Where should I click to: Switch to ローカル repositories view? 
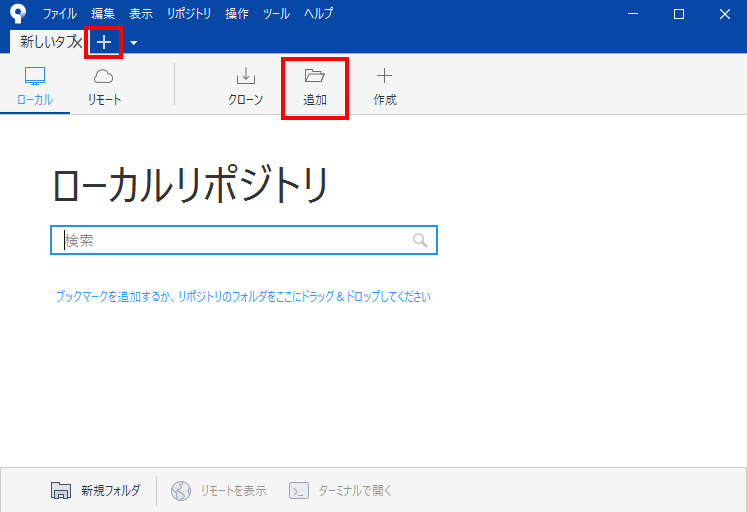tap(35, 87)
